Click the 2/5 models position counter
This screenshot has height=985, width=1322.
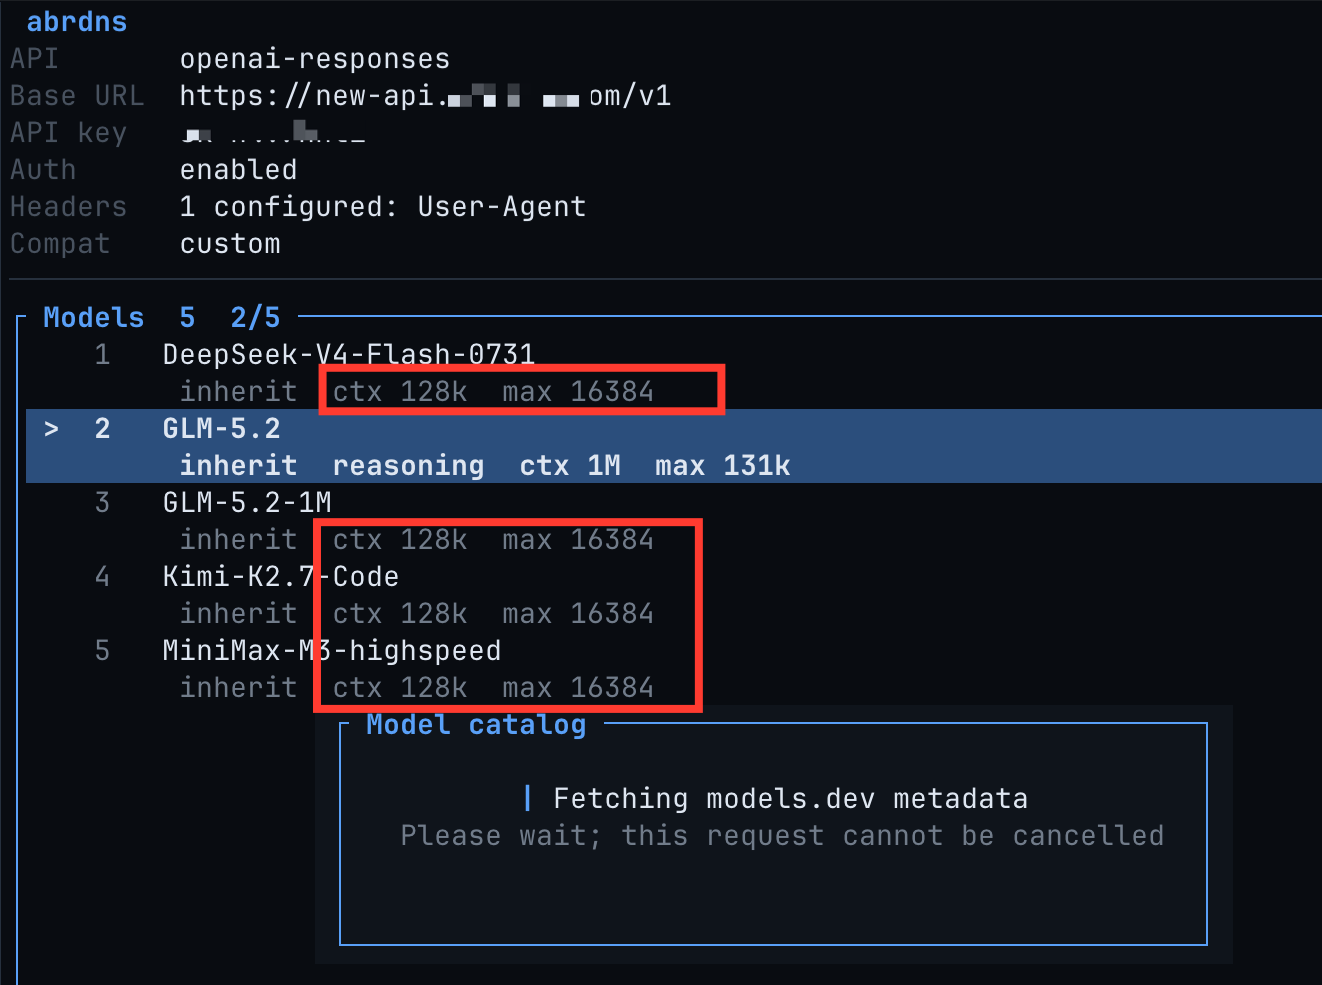255,318
